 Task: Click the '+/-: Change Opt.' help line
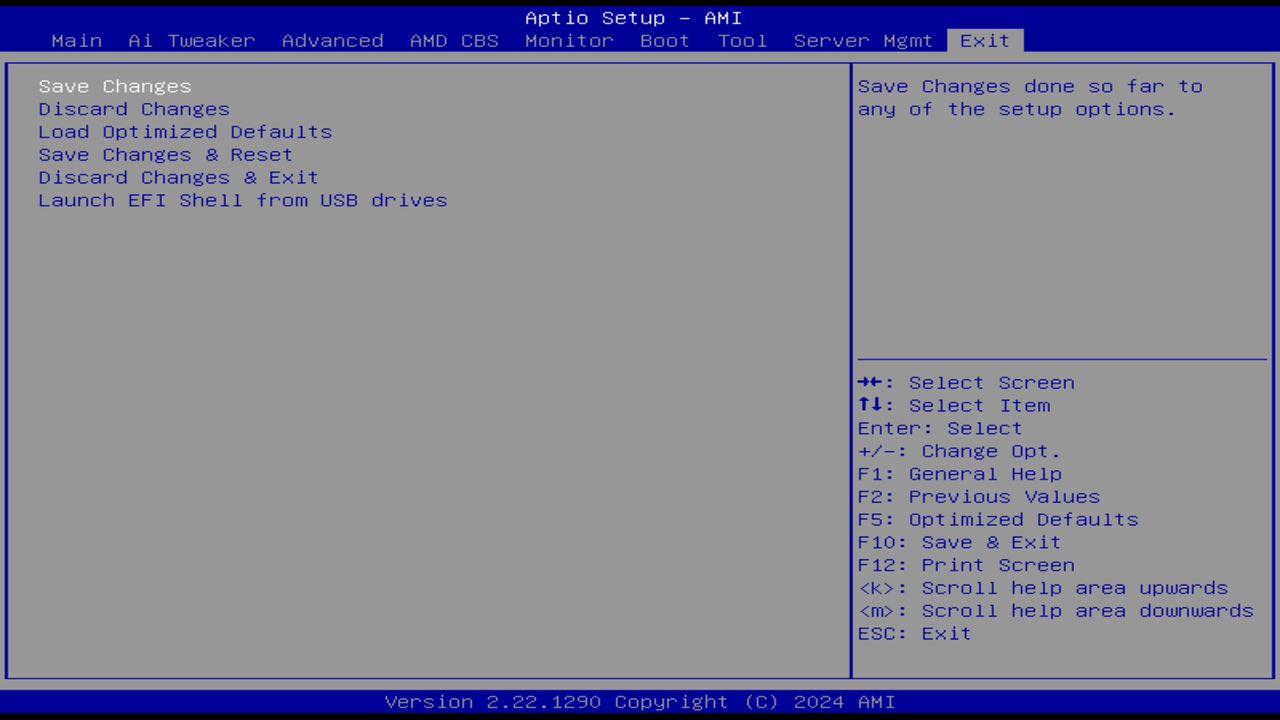[x=959, y=452]
